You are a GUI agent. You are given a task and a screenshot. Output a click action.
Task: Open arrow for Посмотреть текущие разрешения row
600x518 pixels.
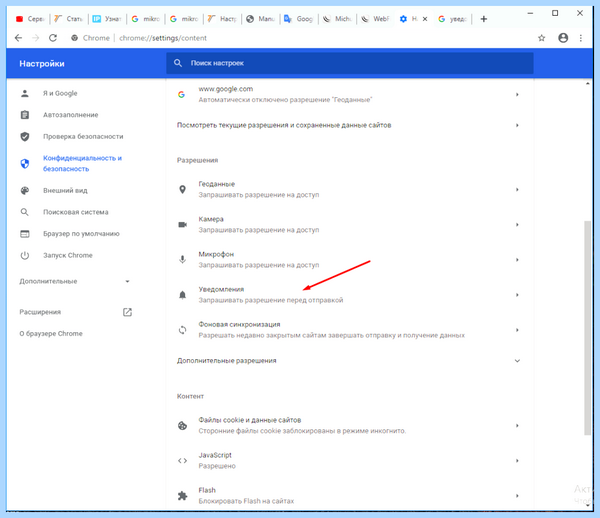(x=517, y=125)
